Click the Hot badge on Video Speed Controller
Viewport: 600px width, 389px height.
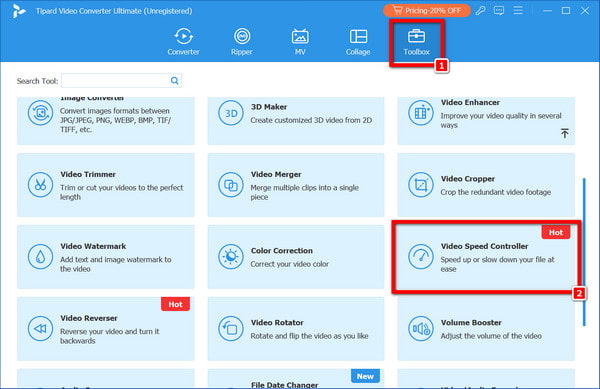[x=556, y=233]
